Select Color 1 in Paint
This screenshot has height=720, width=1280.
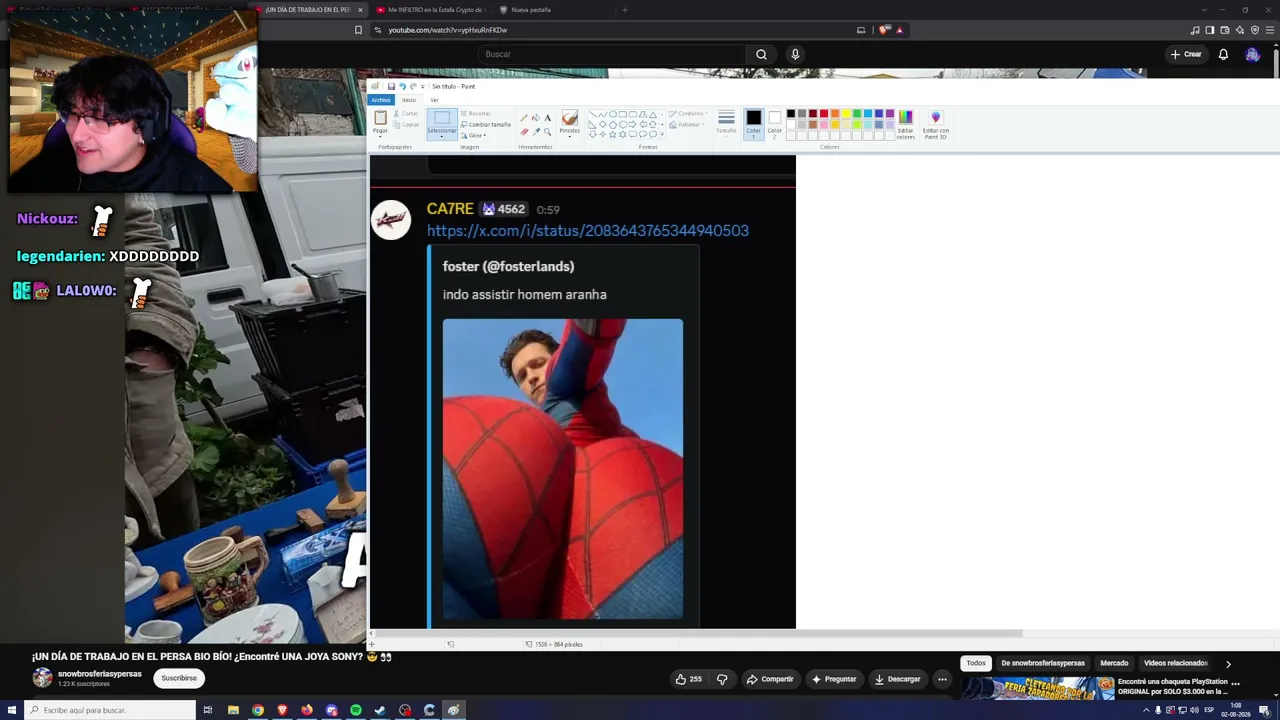pos(753,123)
